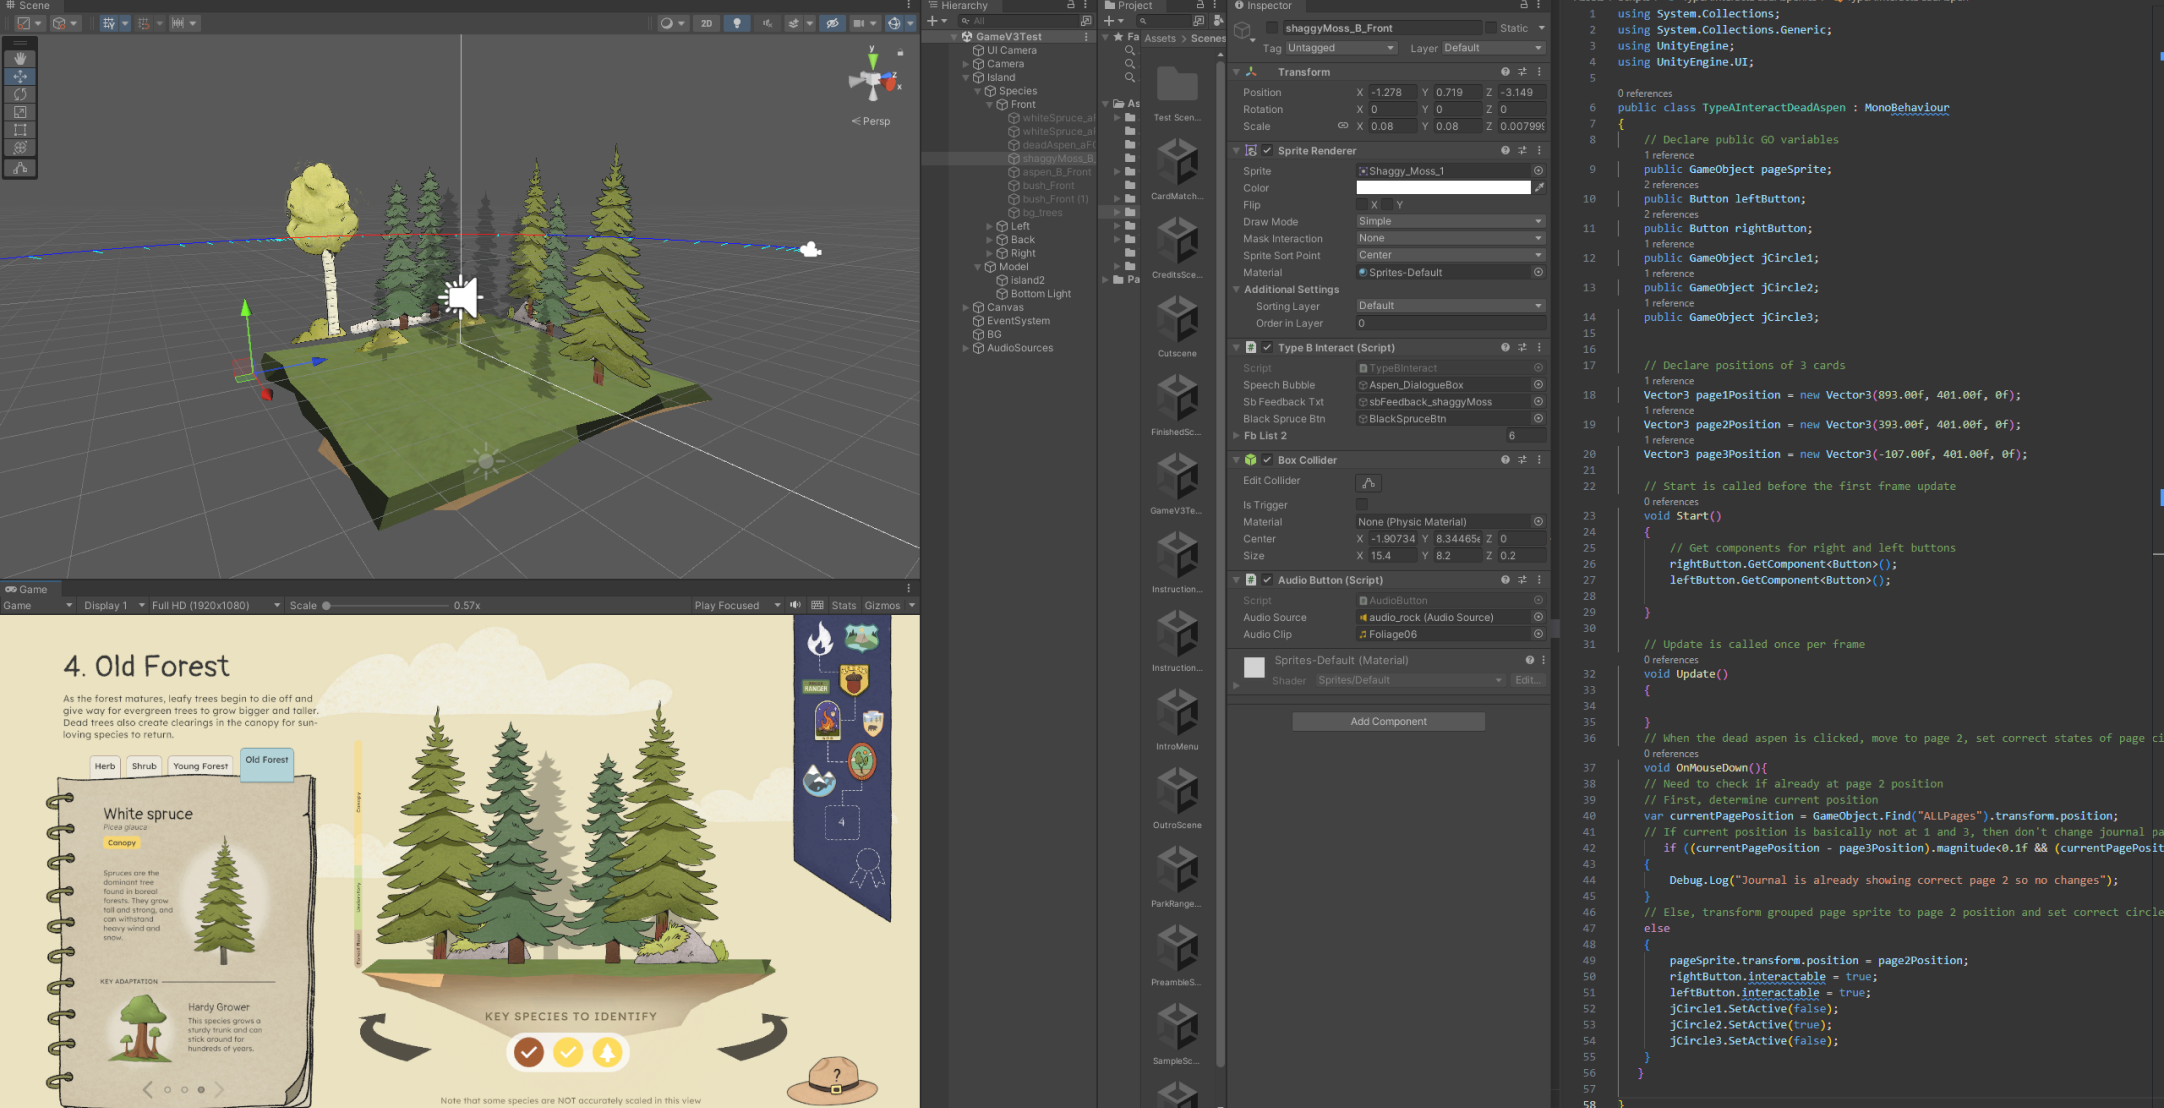Expand the Left object in Hierarchy

tap(990, 226)
